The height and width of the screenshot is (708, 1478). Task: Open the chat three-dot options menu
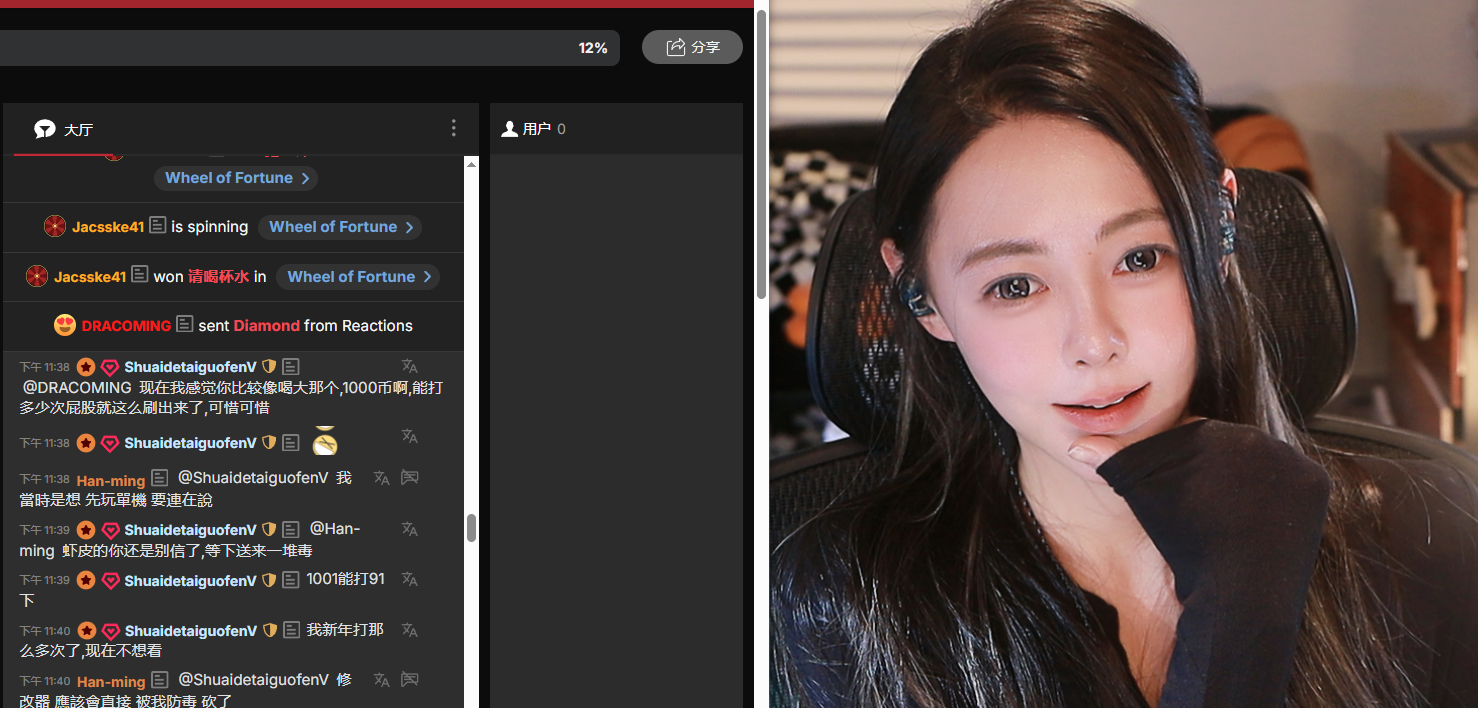453,128
